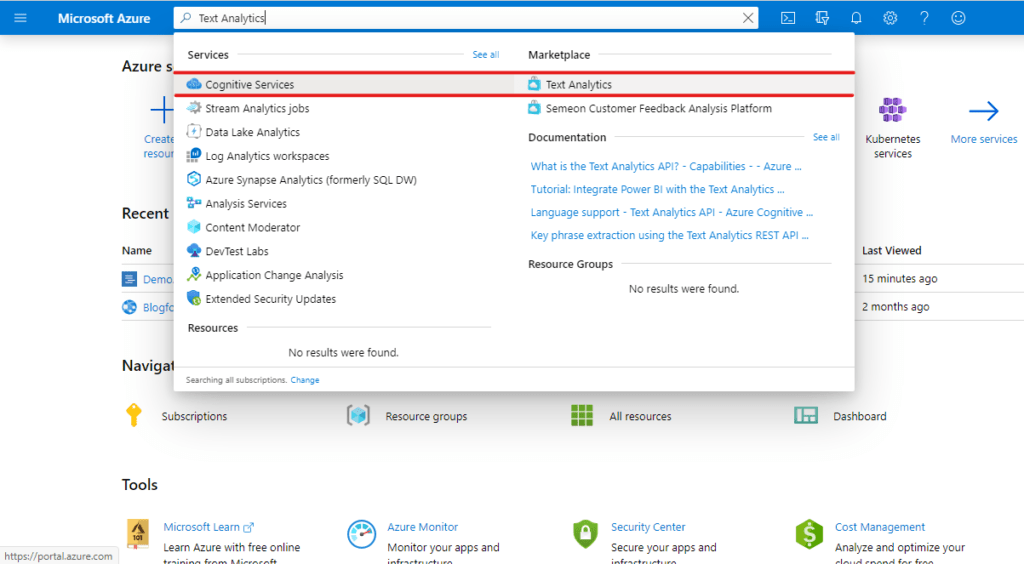The height and width of the screenshot is (564, 1024).
Task: Open Key phrase extraction documentation link
Action: point(669,235)
